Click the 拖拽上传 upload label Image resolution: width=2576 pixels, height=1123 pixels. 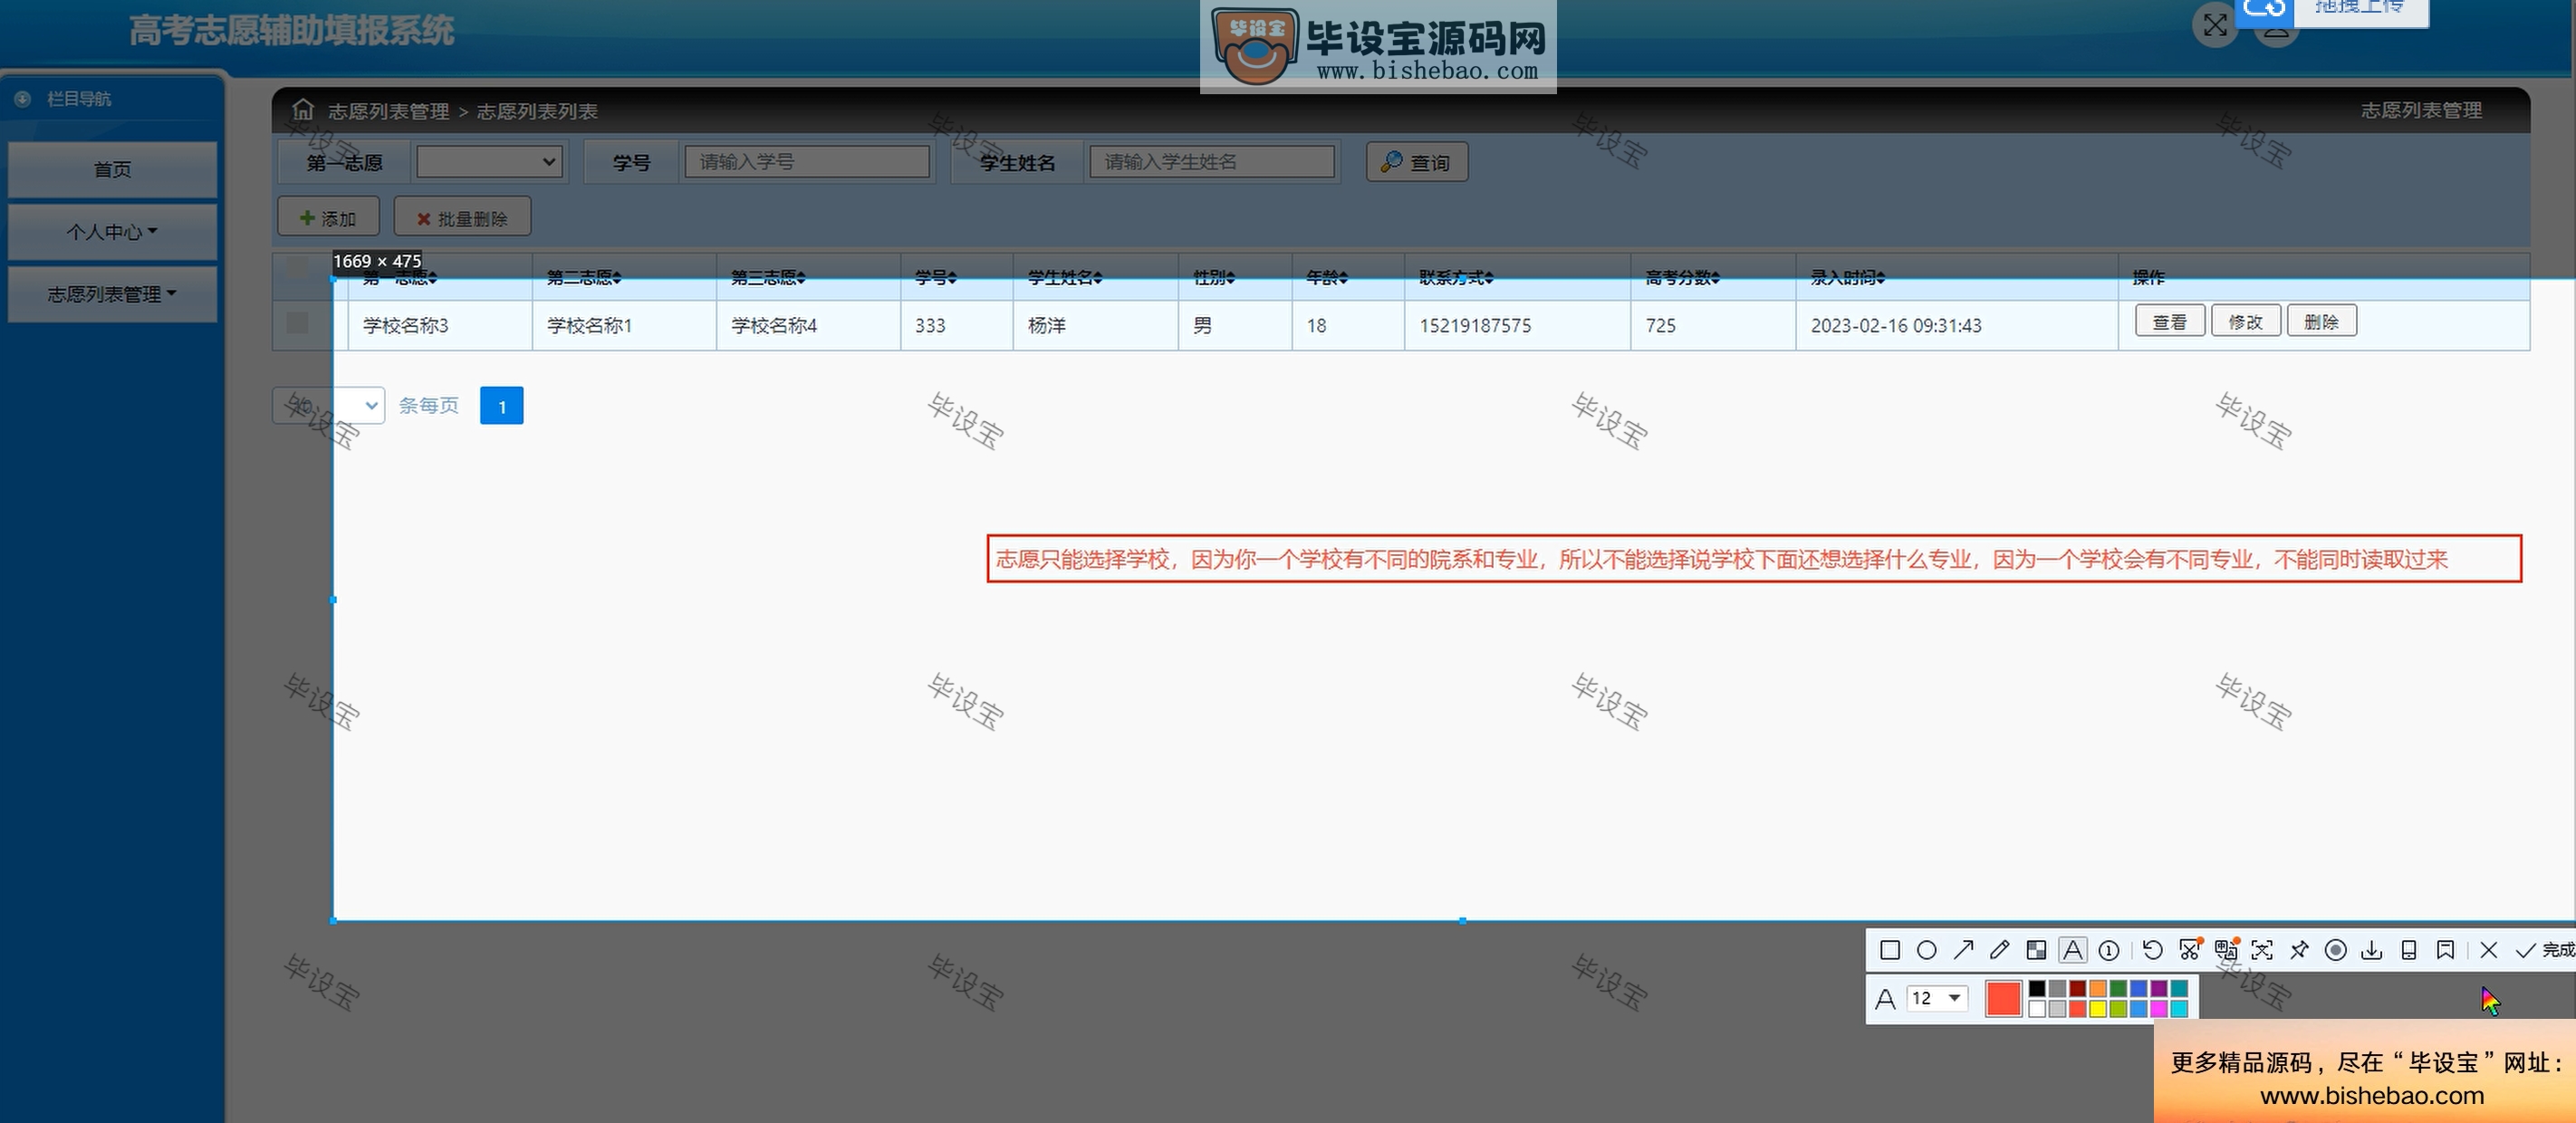pos(2360,6)
